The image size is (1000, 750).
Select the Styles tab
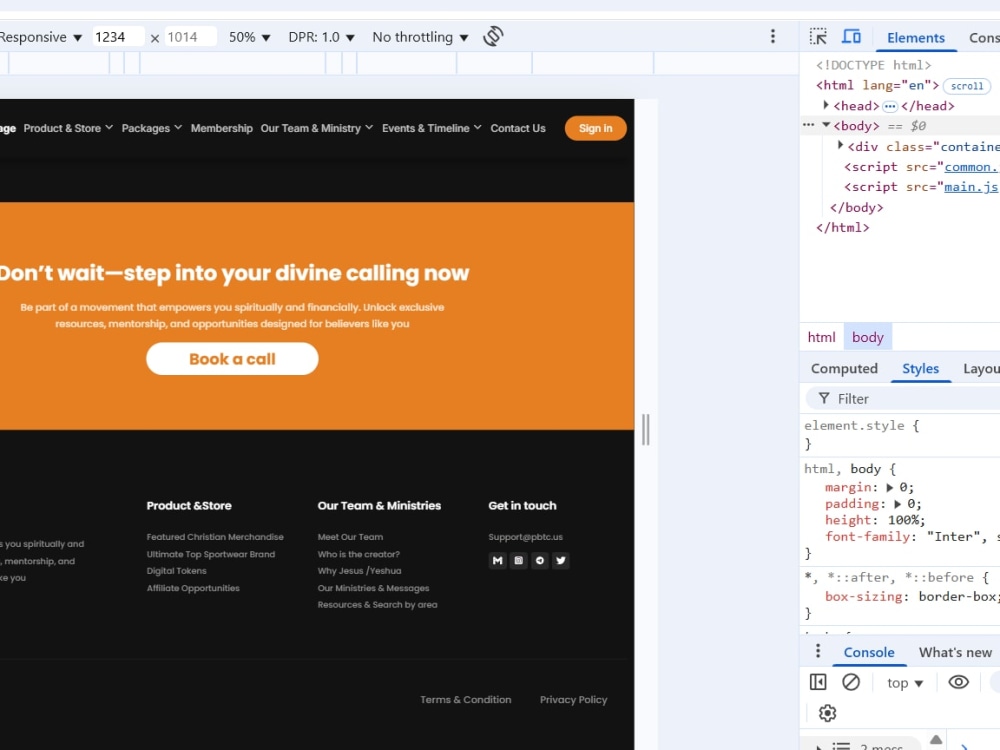(x=920, y=369)
